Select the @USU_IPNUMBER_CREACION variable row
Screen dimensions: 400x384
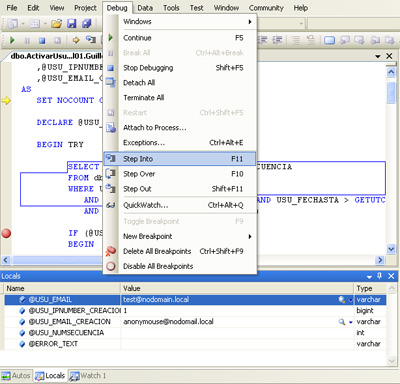[195, 311]
